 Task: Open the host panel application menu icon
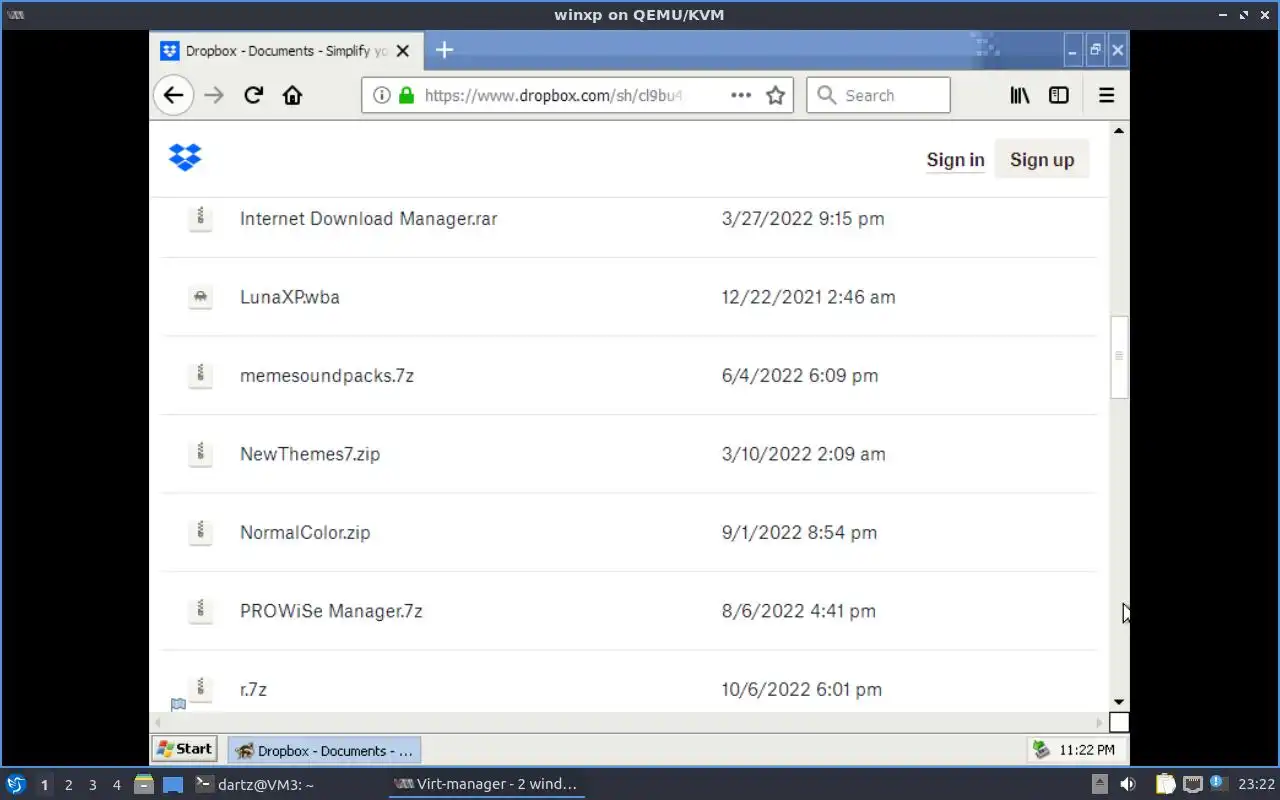pyautogui.click(x=16, y=785)
